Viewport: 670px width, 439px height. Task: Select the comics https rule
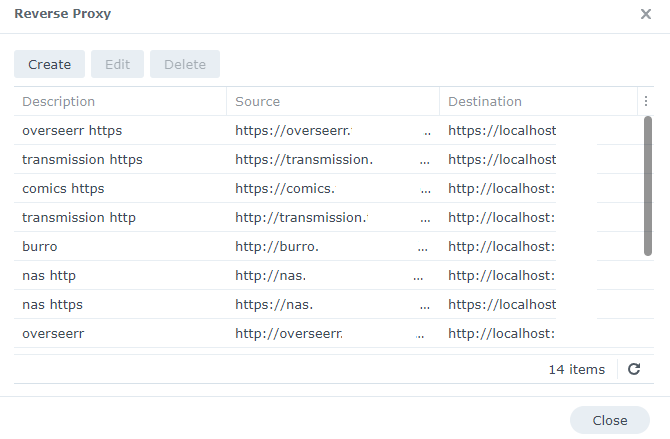[x=63, y=188]
